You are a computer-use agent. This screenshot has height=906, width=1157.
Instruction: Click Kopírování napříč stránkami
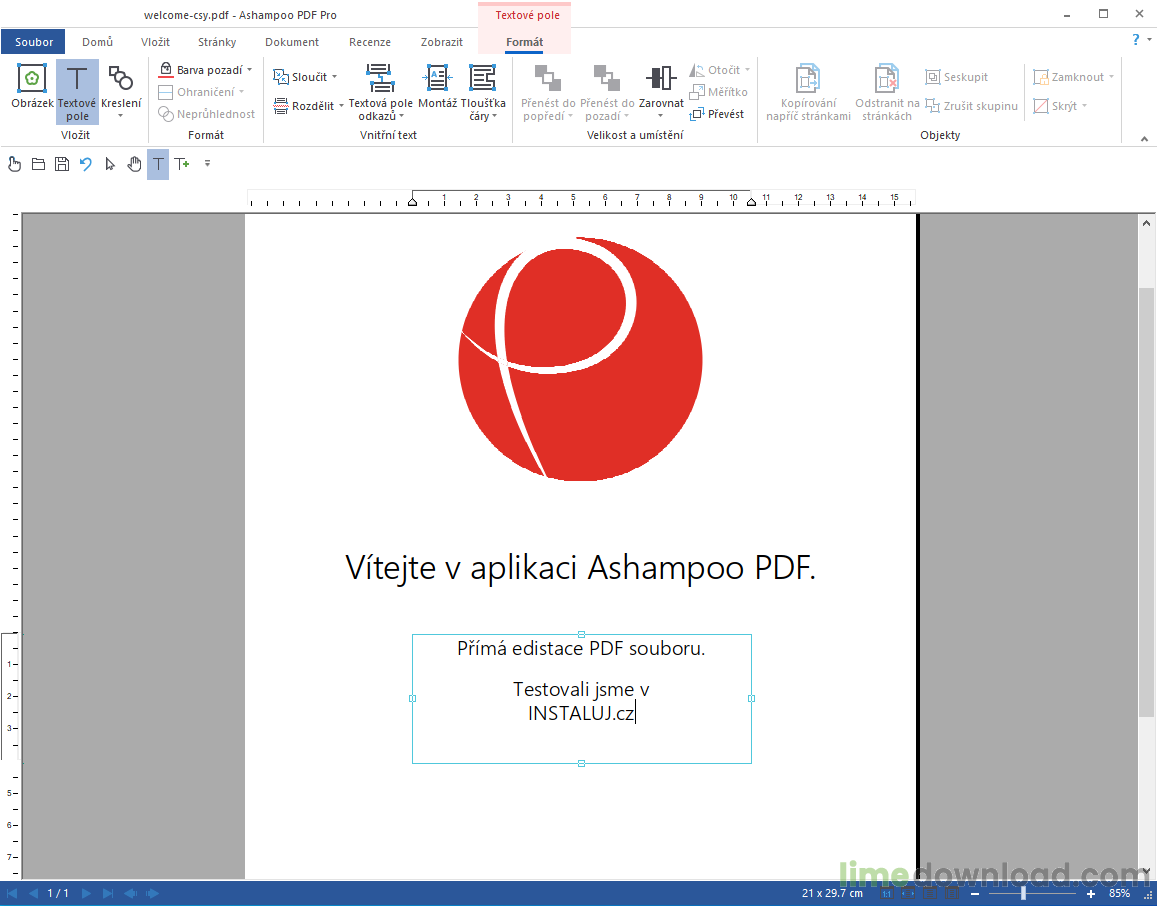807,90
